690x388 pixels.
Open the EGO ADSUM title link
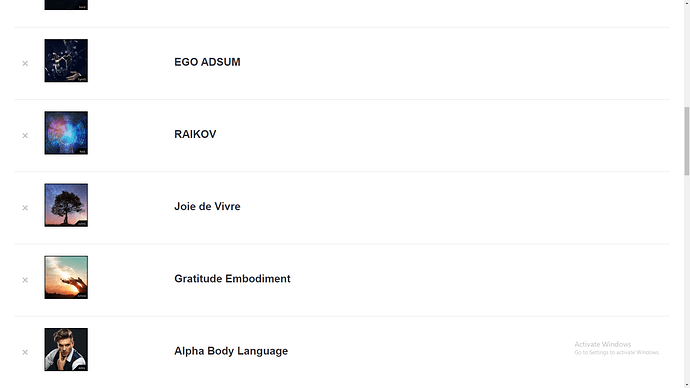point(207,62)
